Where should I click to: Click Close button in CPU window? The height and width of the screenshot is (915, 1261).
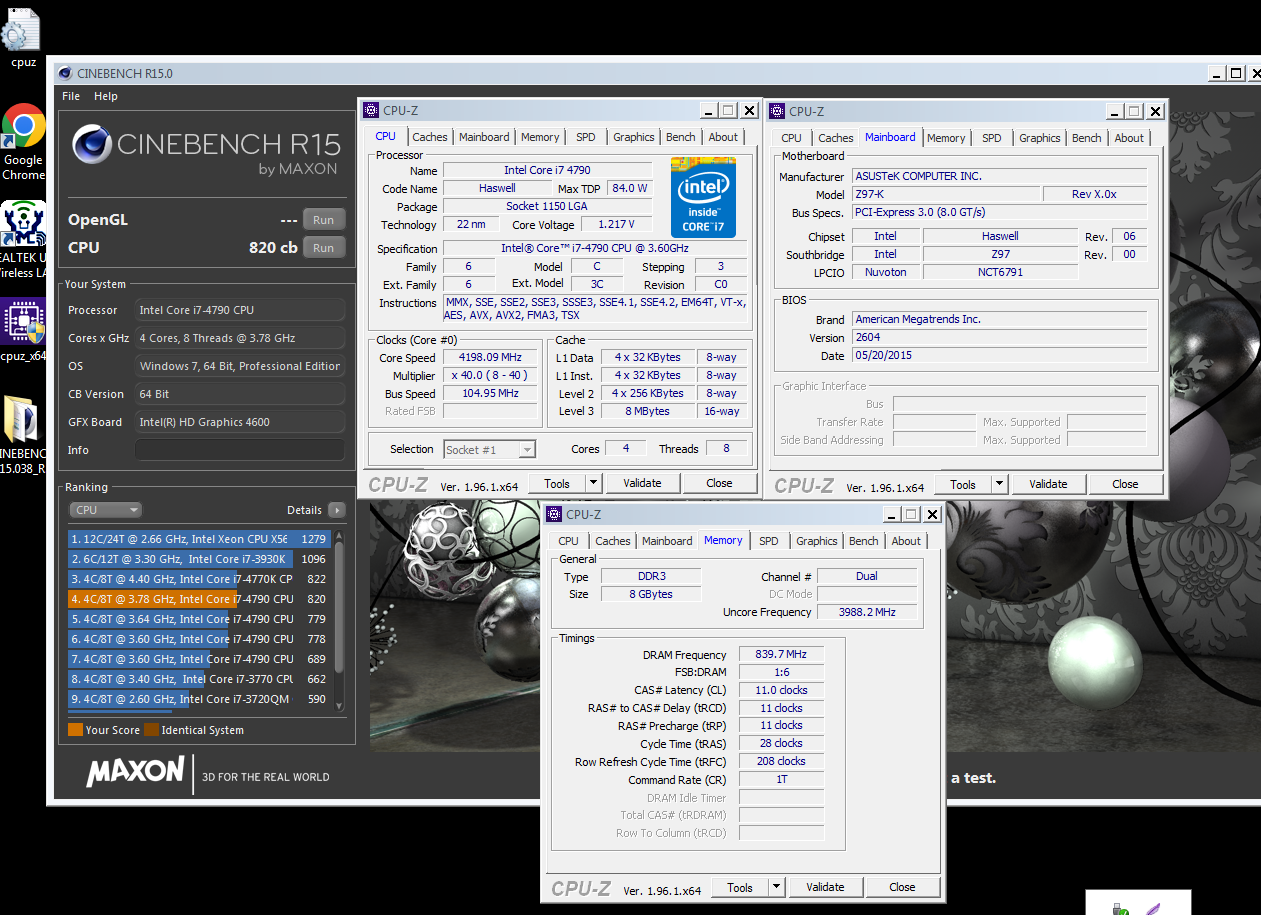coord(719,483)
